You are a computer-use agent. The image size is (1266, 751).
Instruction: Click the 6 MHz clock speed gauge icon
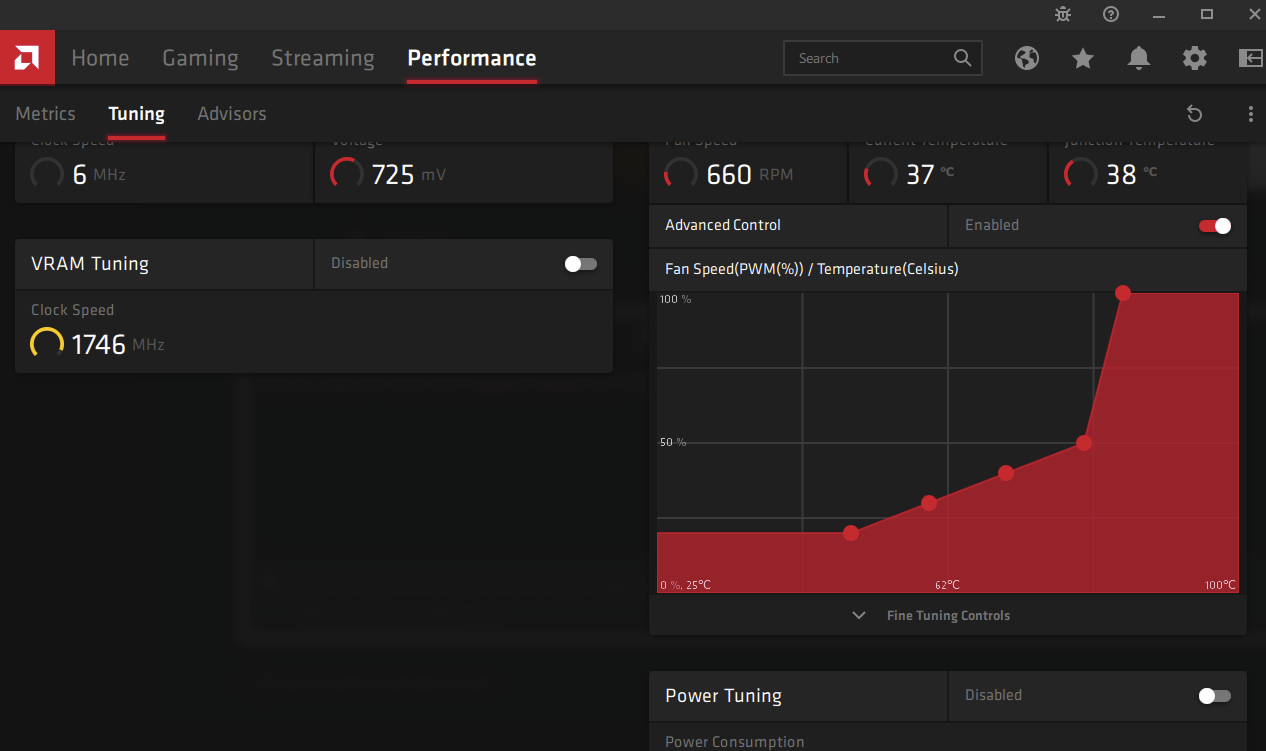(47, 174)
